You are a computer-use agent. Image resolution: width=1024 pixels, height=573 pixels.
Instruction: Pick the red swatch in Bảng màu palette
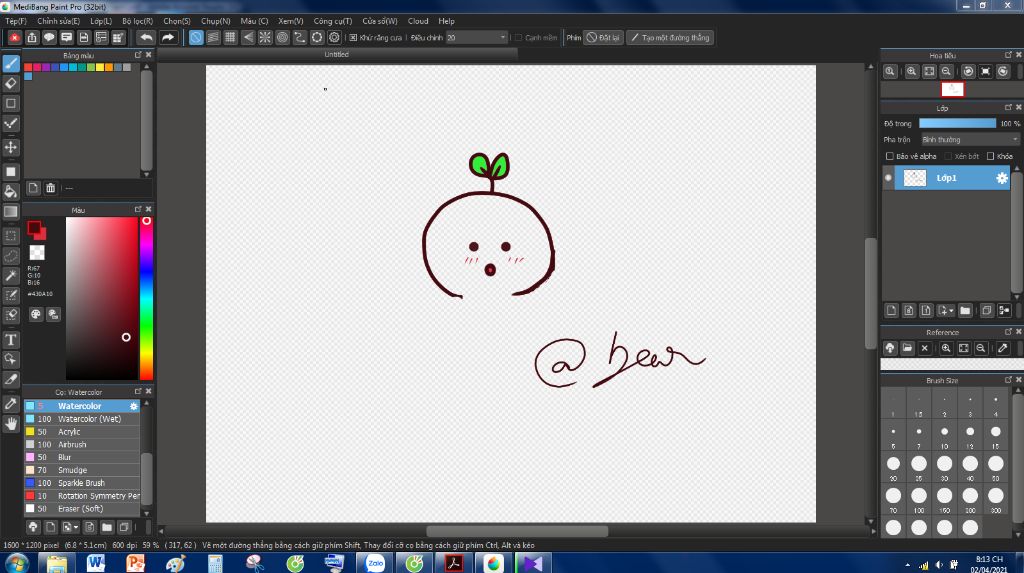pyautogui.click(x=28, y=67)
